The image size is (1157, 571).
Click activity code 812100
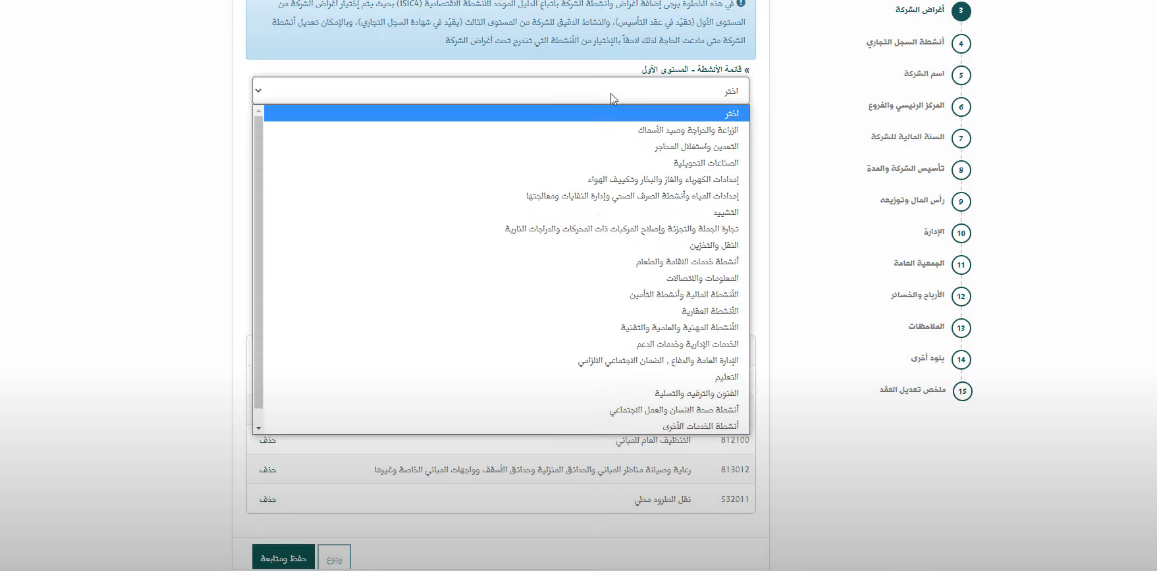point(735,440)
